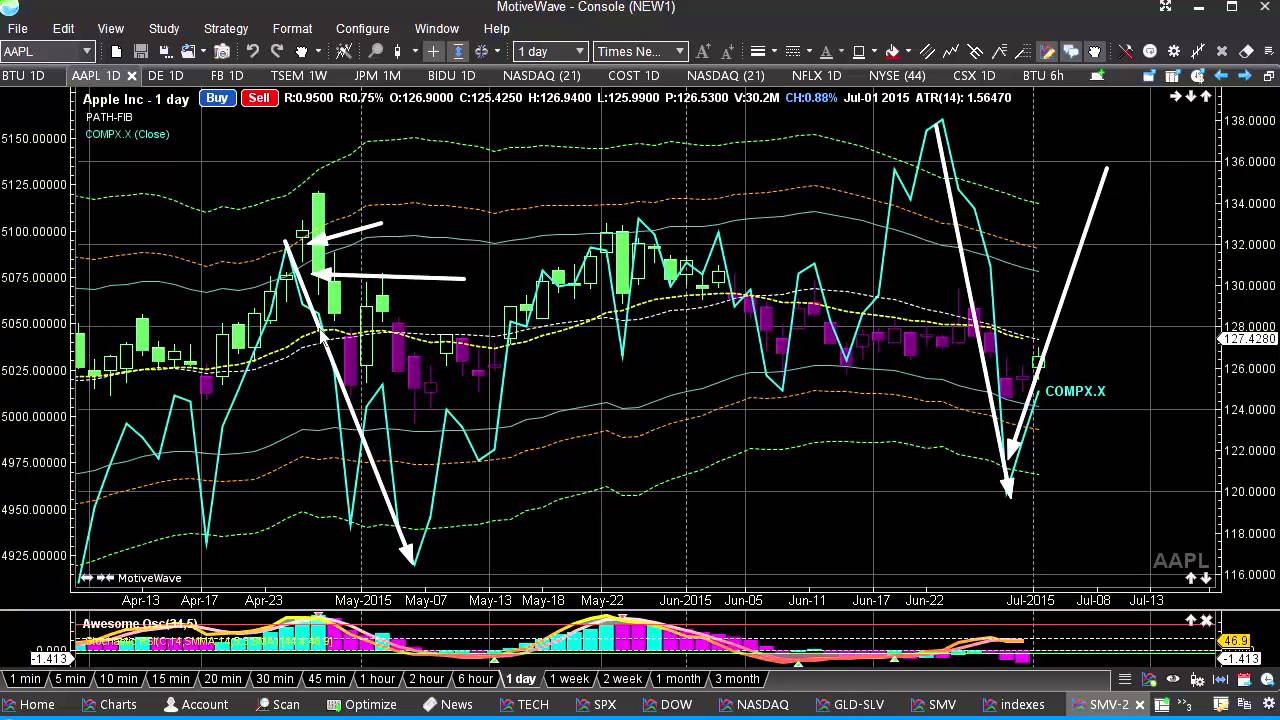Select the 1 week interval button
The width and height of the screenshot is (1280, 720).
click(x=569, y=679)
